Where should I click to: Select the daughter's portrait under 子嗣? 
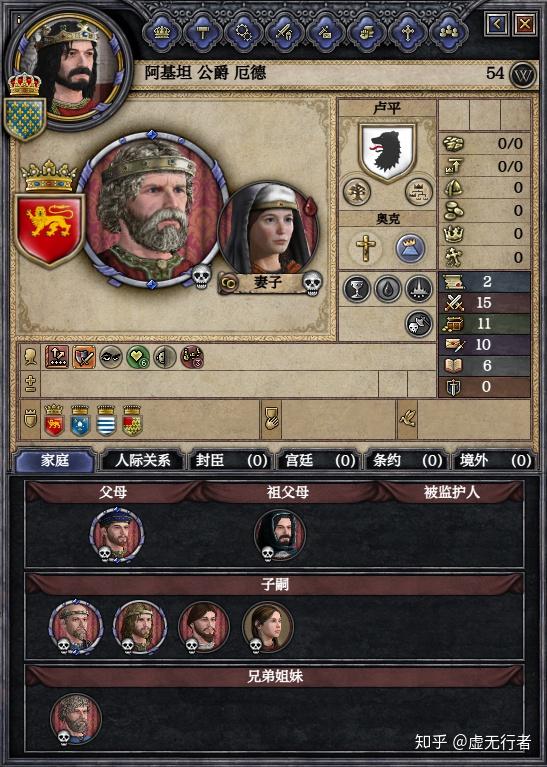(x=268, y=627)
